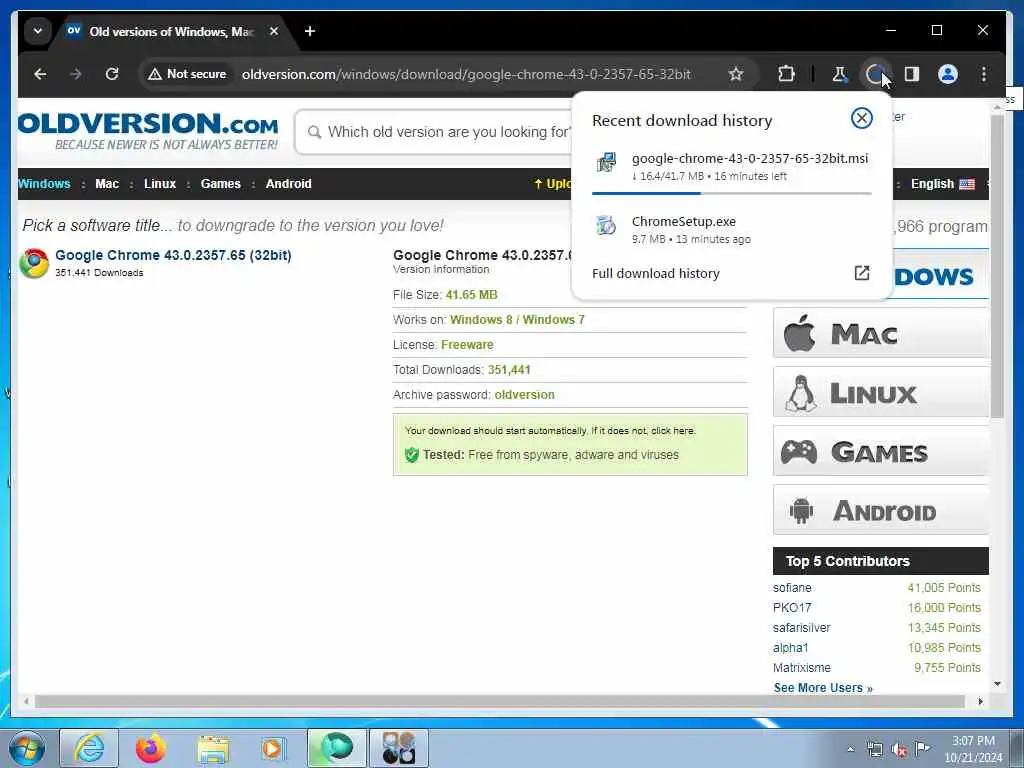Image resolution: width=1024 pixels, height=768 pixels.
Task: Open Windows Media Player on taskbar
Action: [x=273, y=748]
